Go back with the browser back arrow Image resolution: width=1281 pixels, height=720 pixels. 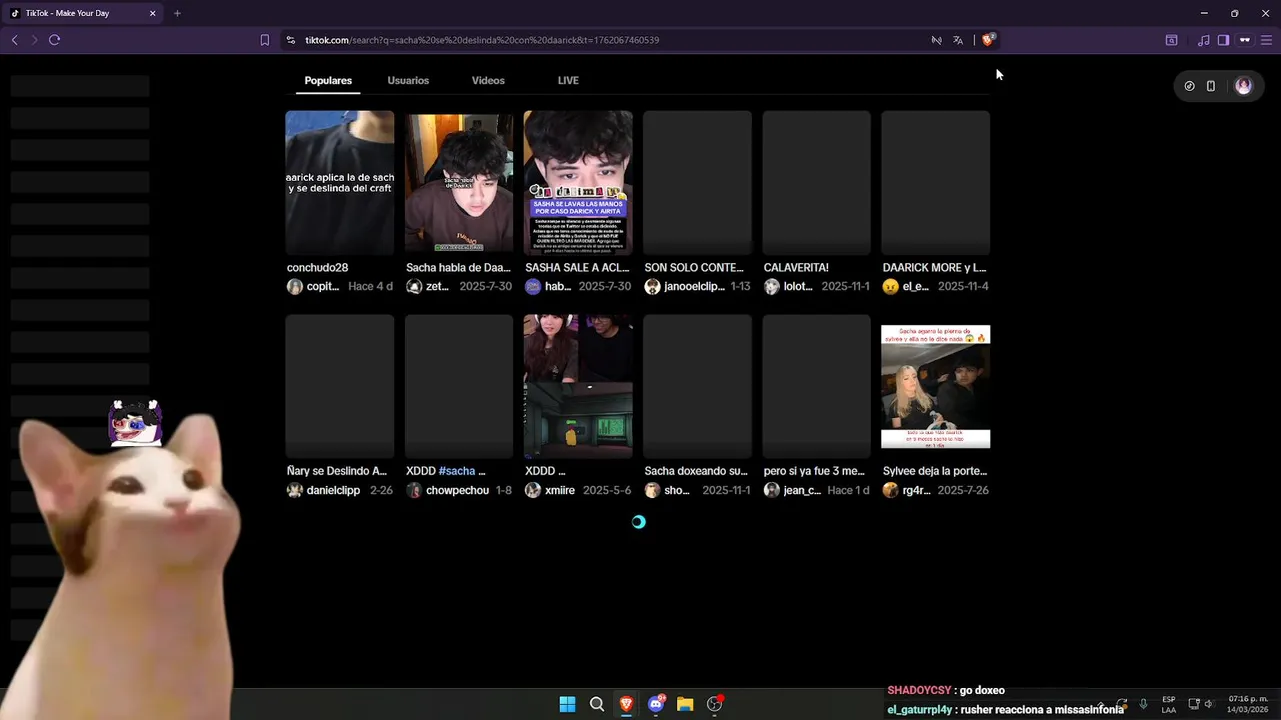[x=14, y=40]
